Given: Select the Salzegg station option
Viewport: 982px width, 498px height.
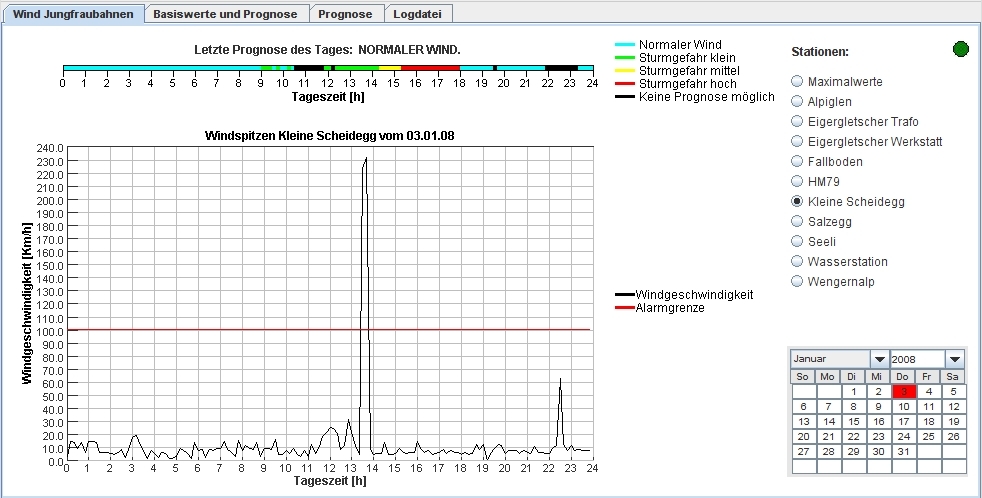Looking at the screenshot, I should [797, 222].
